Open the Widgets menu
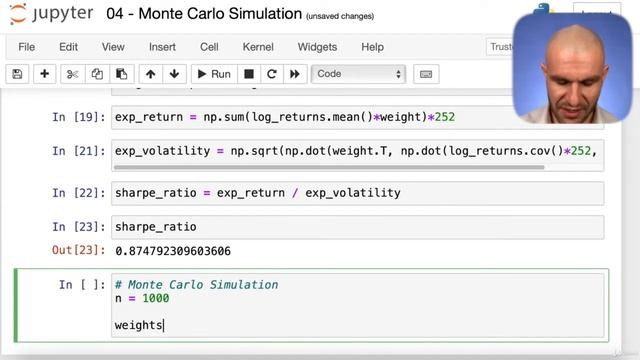The image size is (640, 360). pyautogui.click(x=317, y=47)
